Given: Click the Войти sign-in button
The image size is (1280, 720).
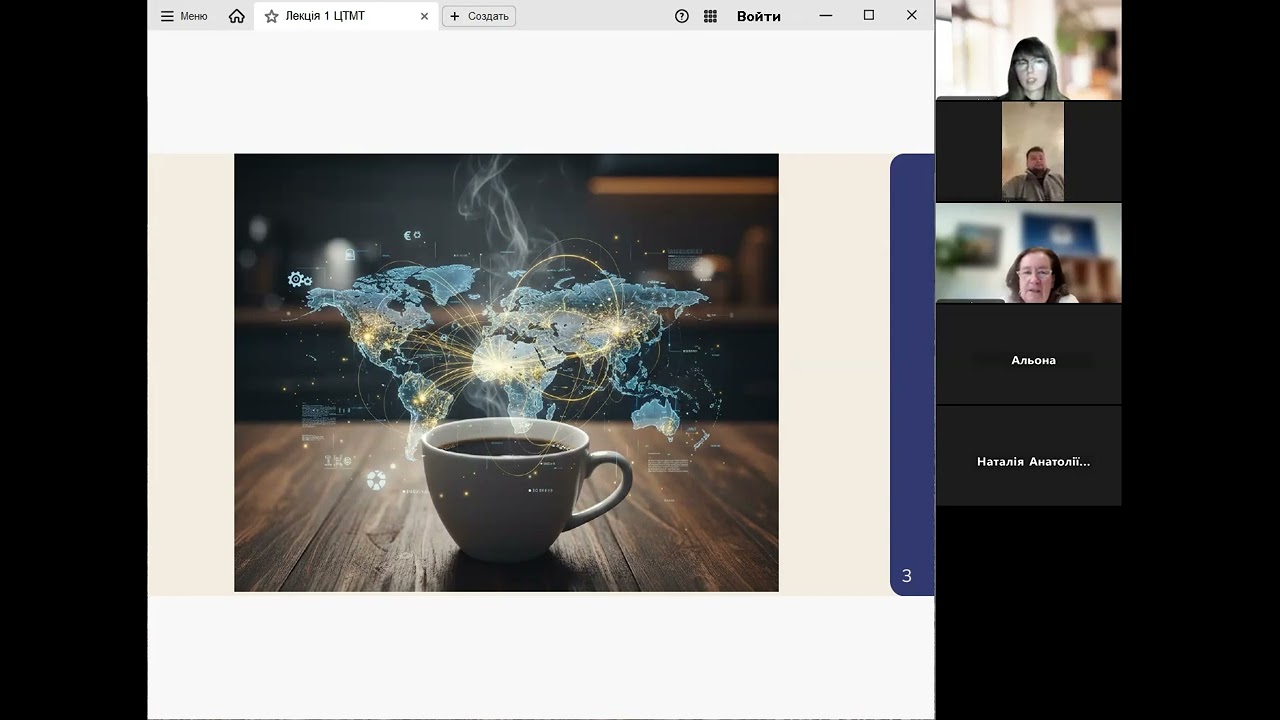Looking at the screenshot, I should click(759, 16).
